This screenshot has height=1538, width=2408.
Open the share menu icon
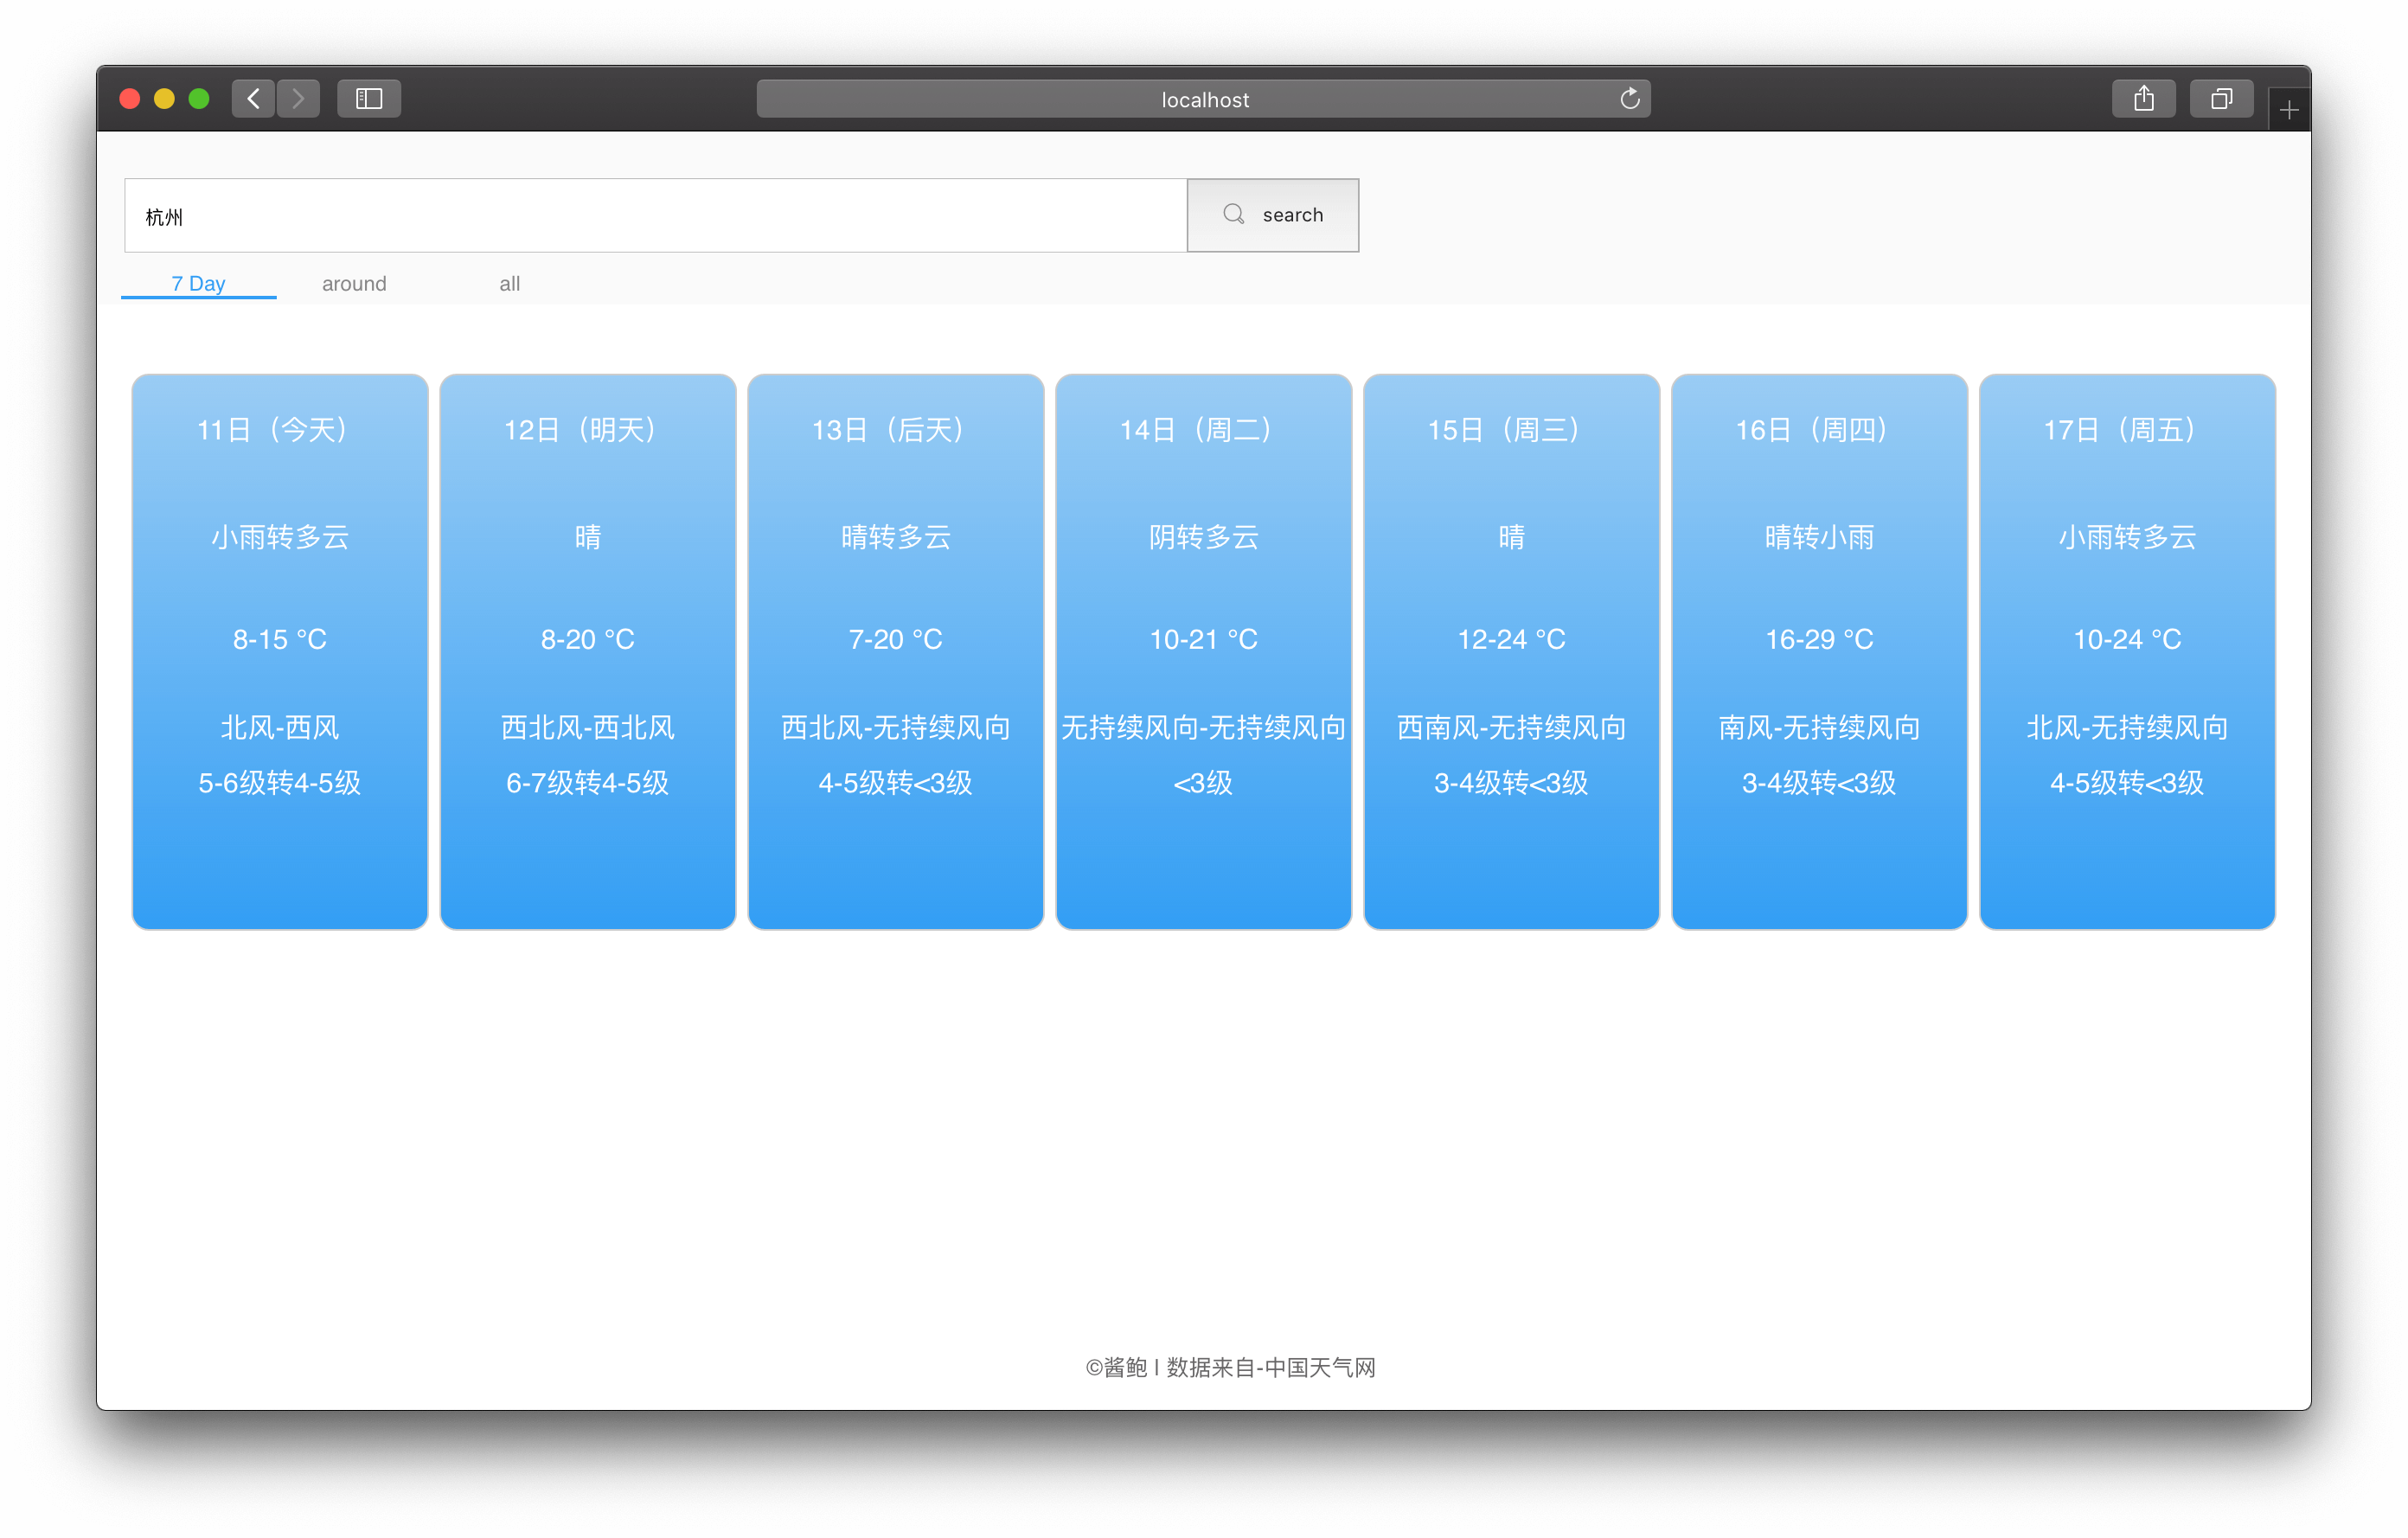point(2143,99)
